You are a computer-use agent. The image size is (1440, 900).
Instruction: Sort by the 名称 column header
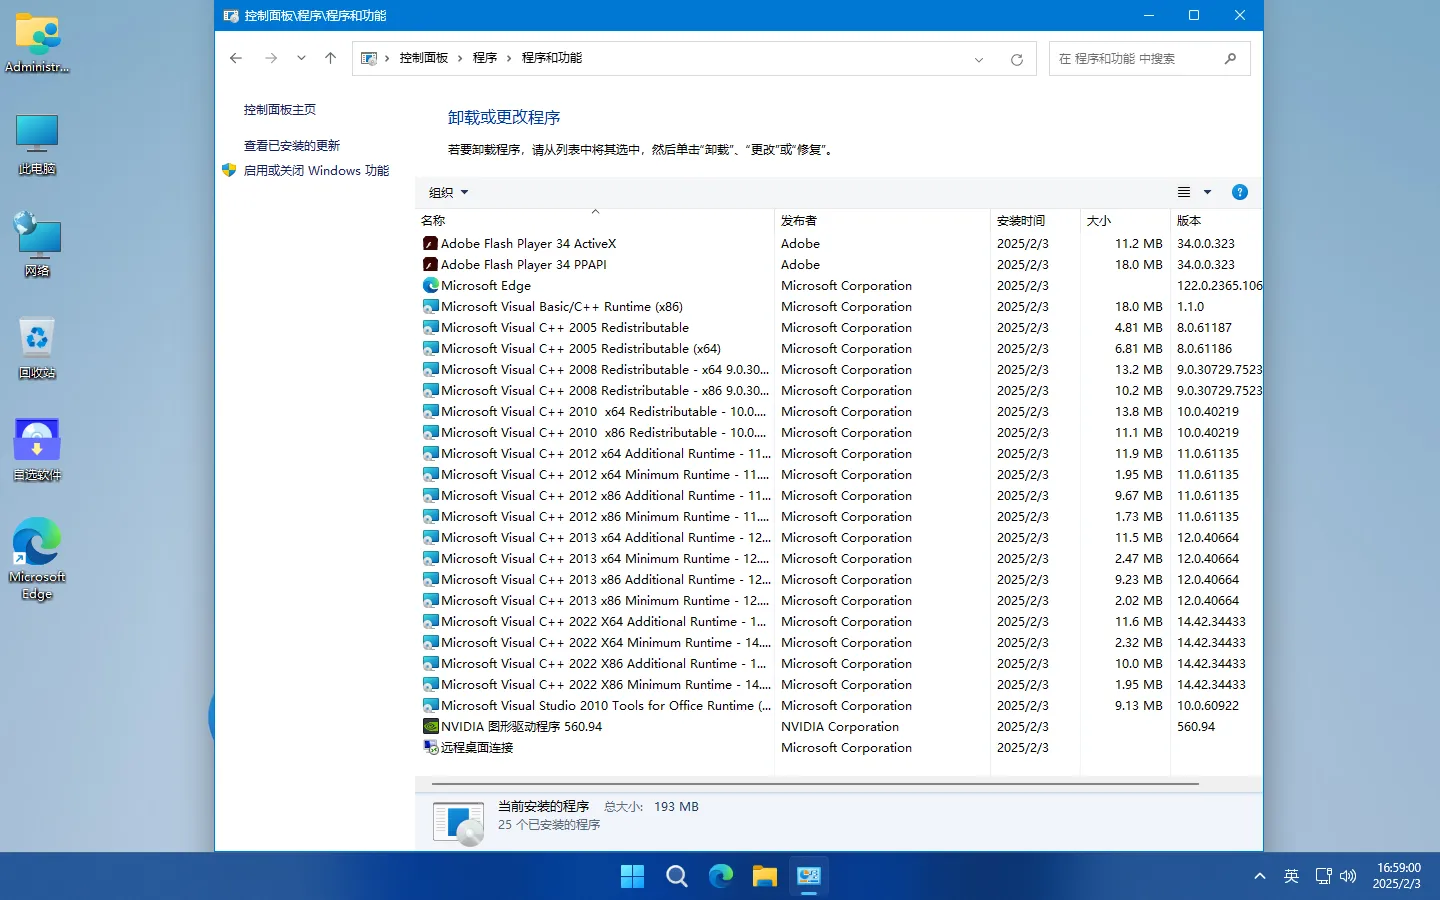point(594,220)
